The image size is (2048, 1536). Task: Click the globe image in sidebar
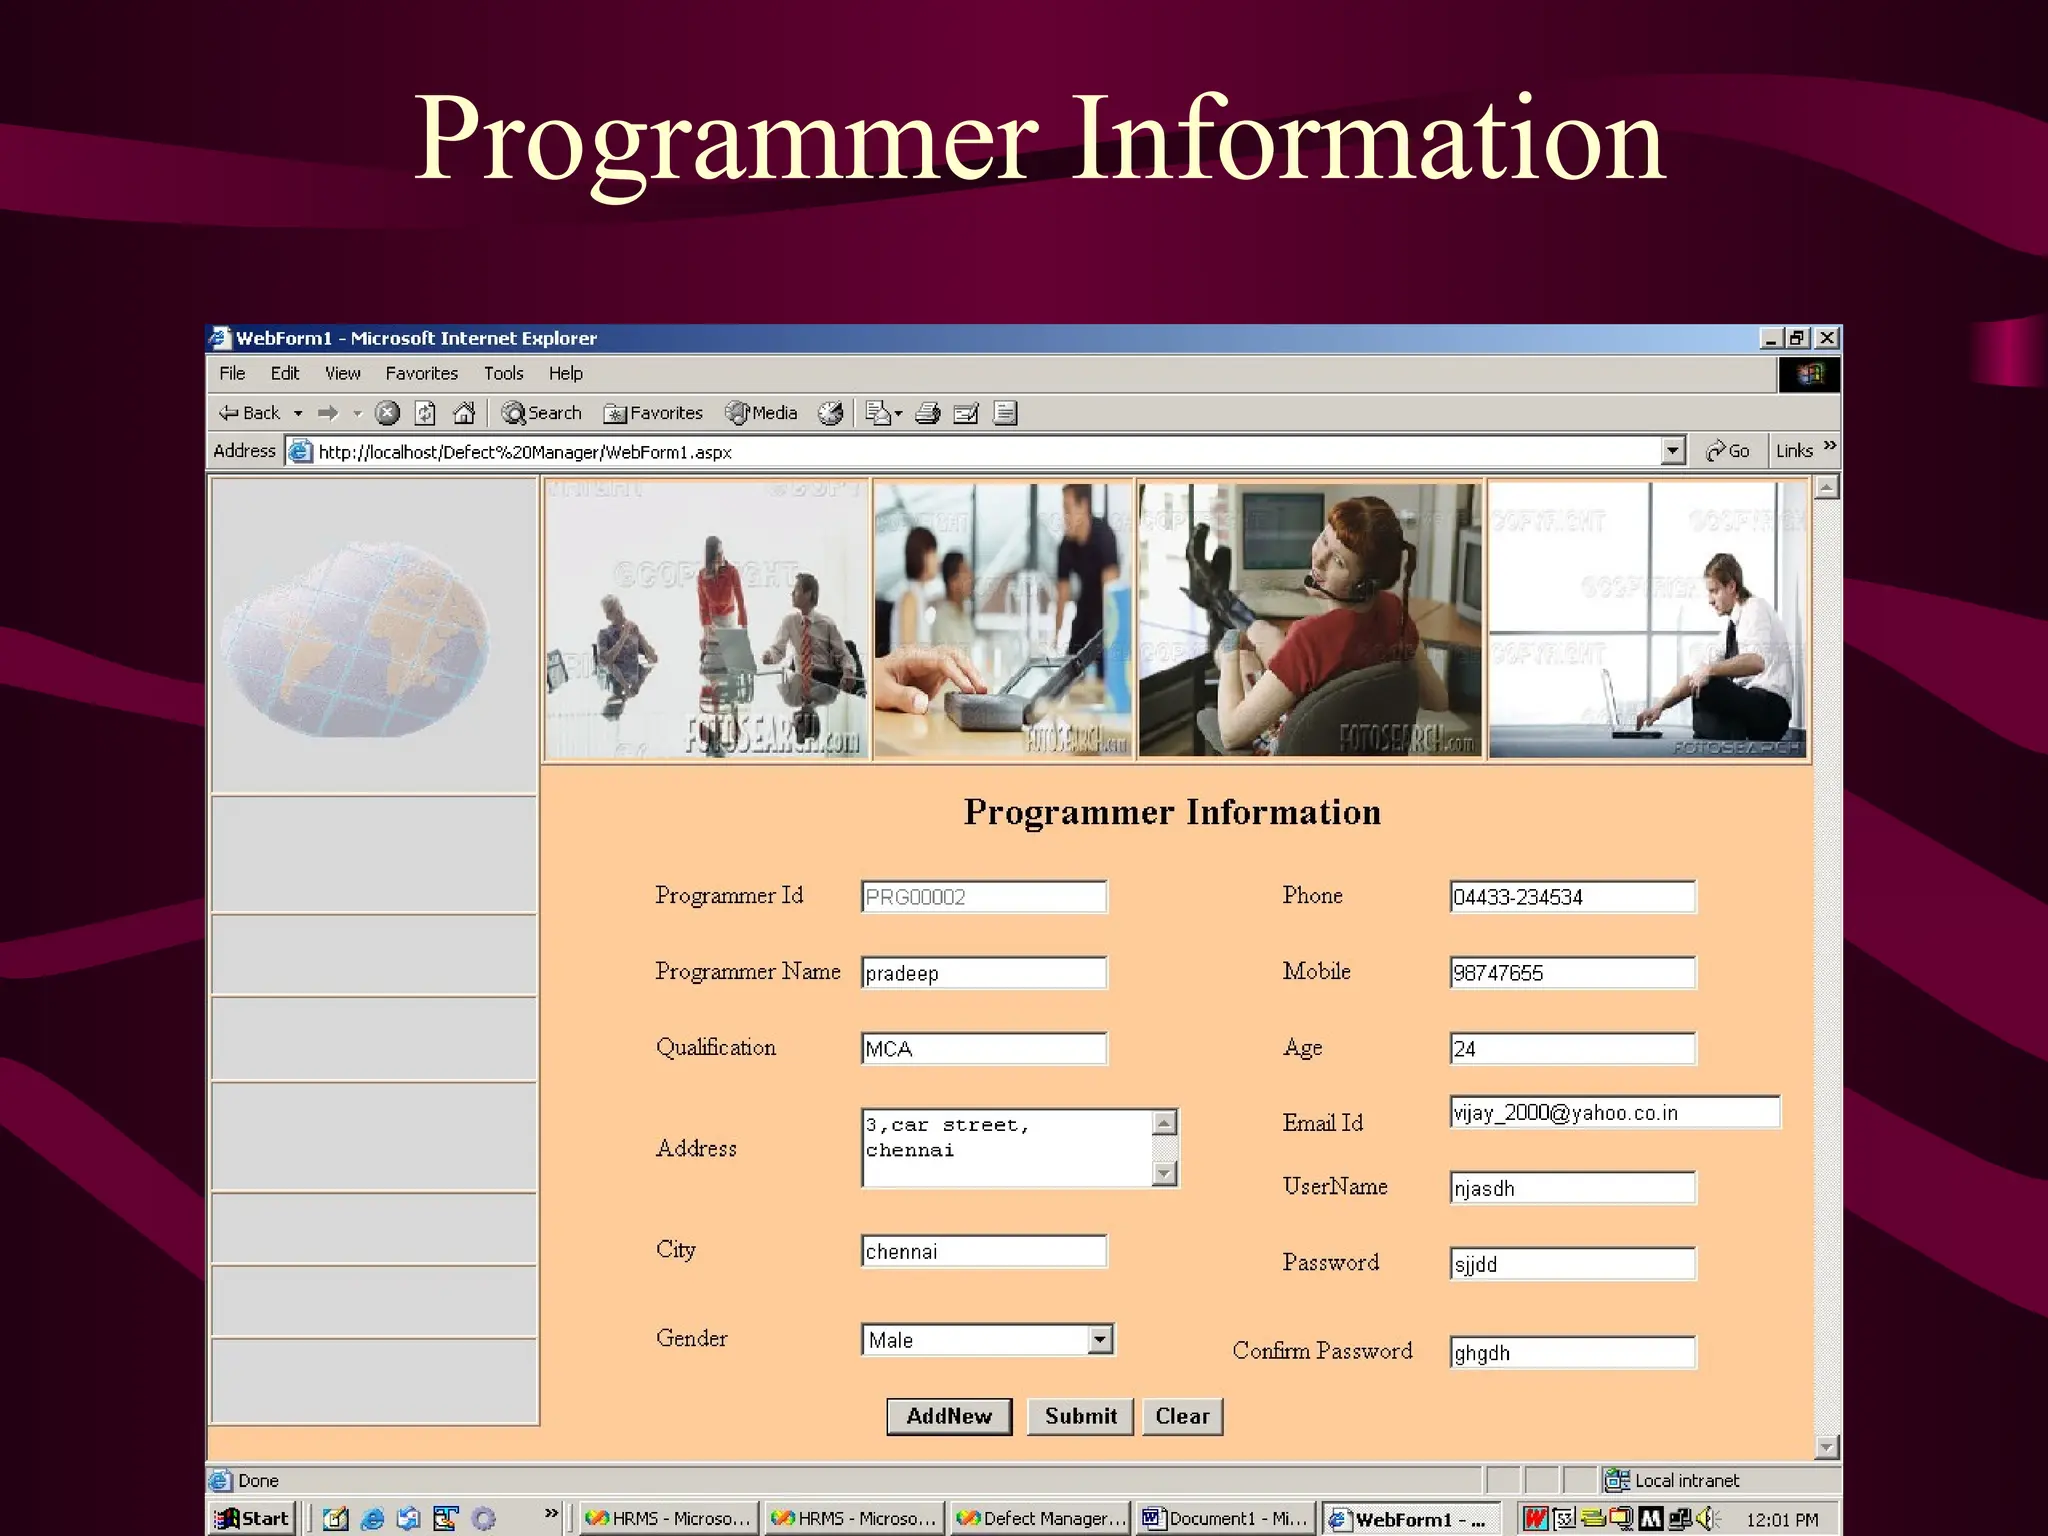[x=357, y=640]
